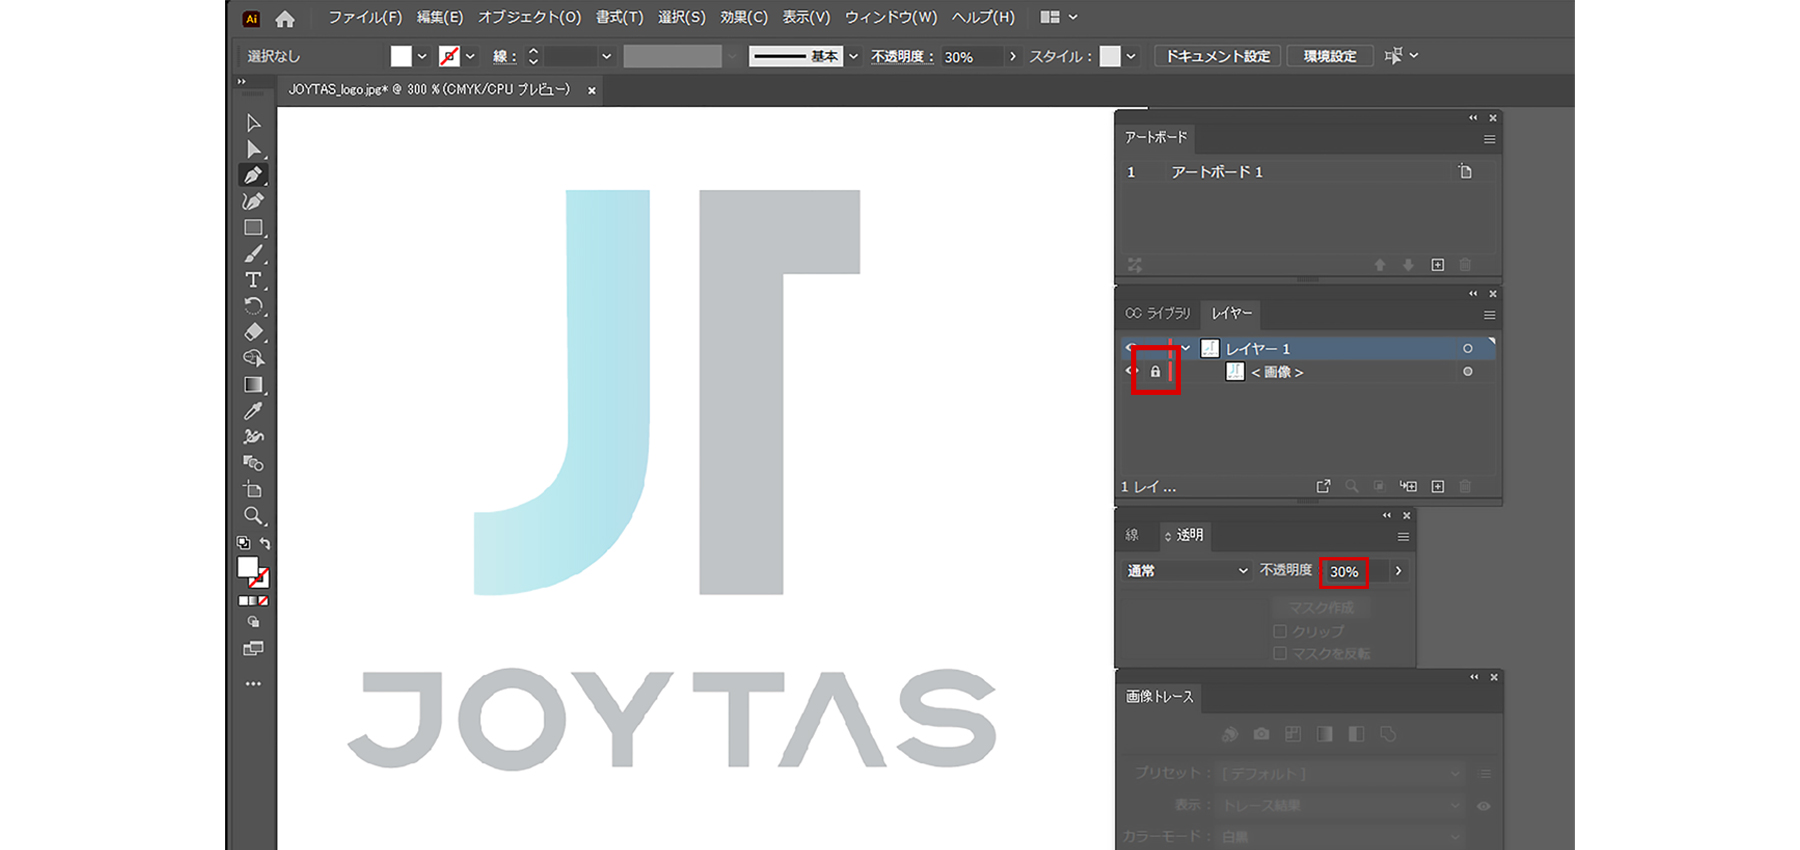Viewport: 1800px width, 850px height.
Task: Select the Eraser tool
Action: [253, 332]
